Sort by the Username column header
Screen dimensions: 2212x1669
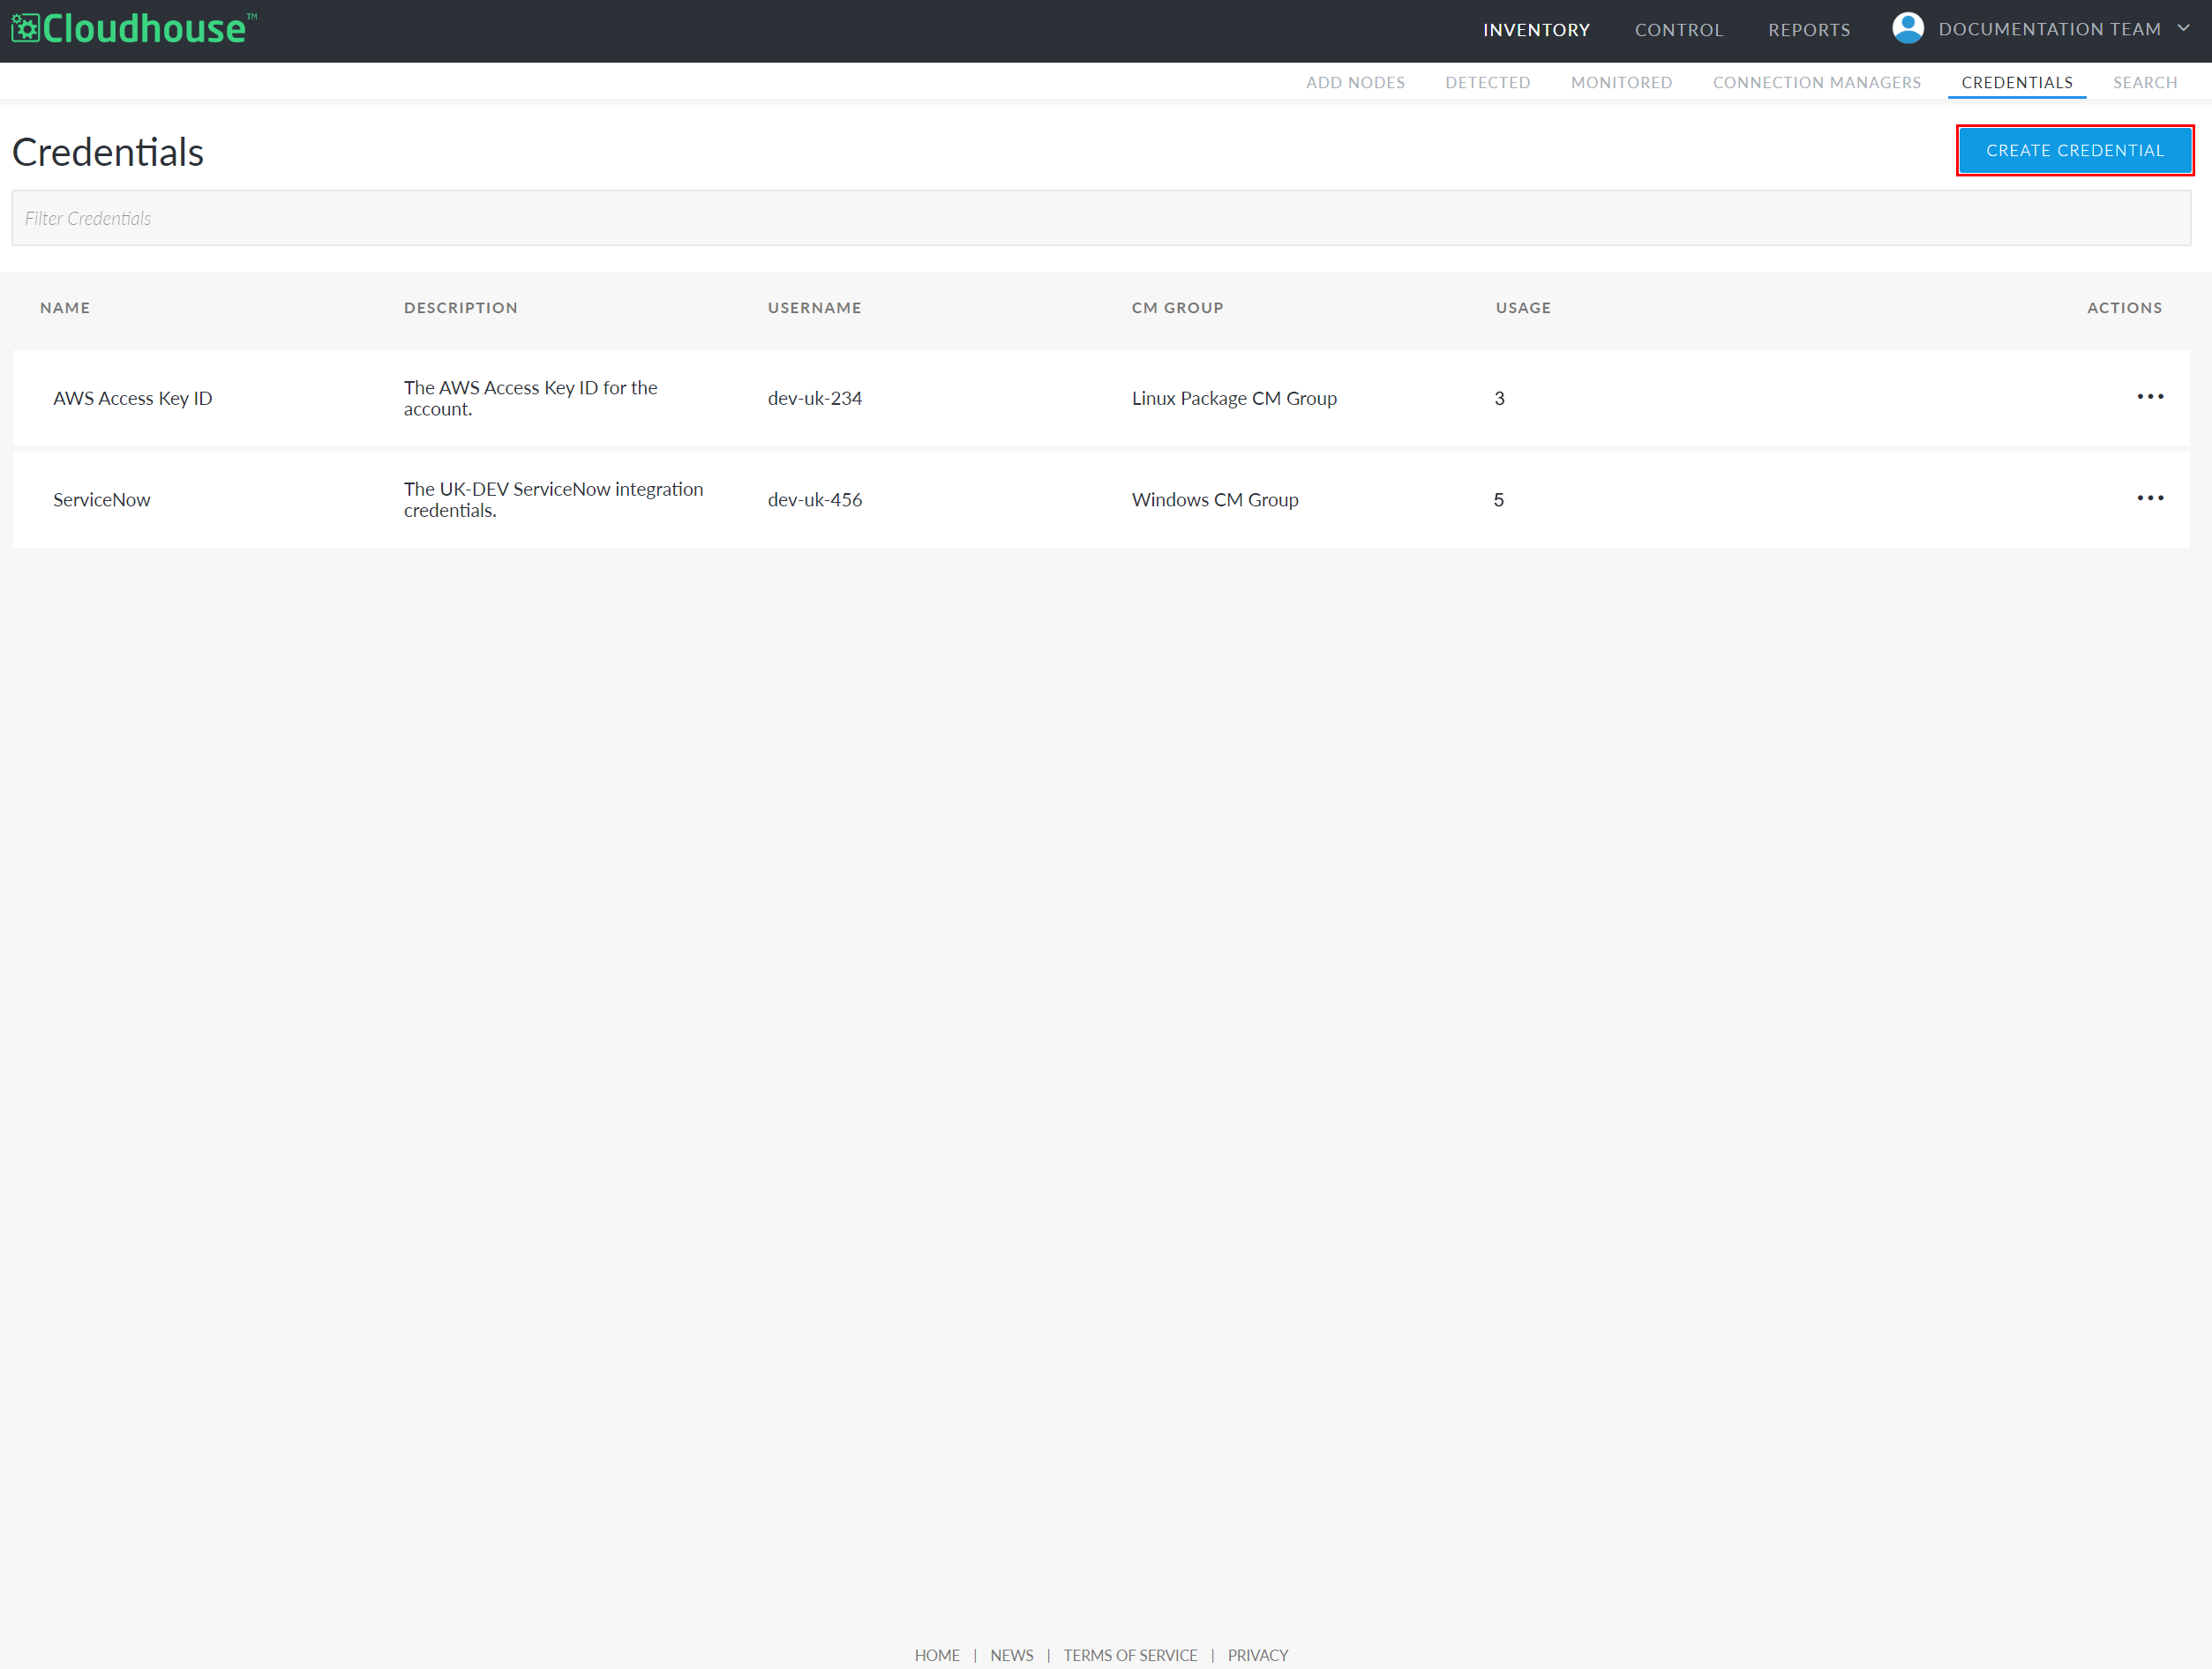pyautogui.click(x=814, y=308)
